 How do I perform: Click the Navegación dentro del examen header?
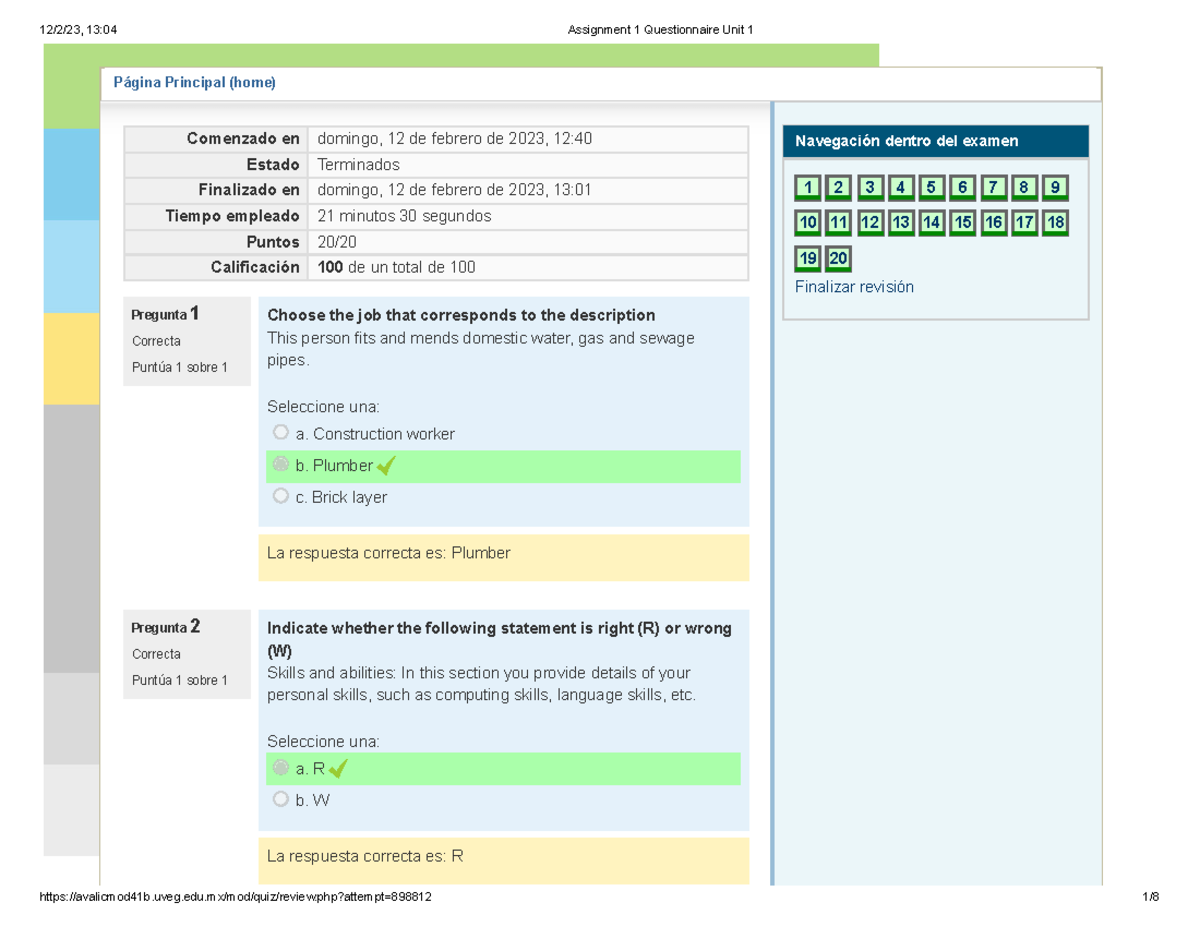[906, 141]
